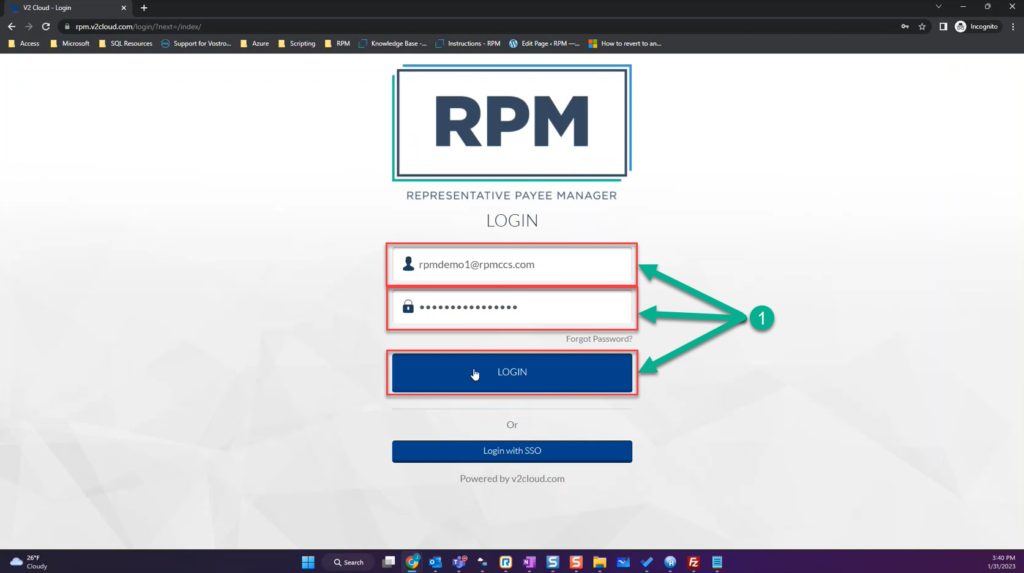Bookmark this page with the star icon
1024x573 pixels.
click(x=922, y=27)
